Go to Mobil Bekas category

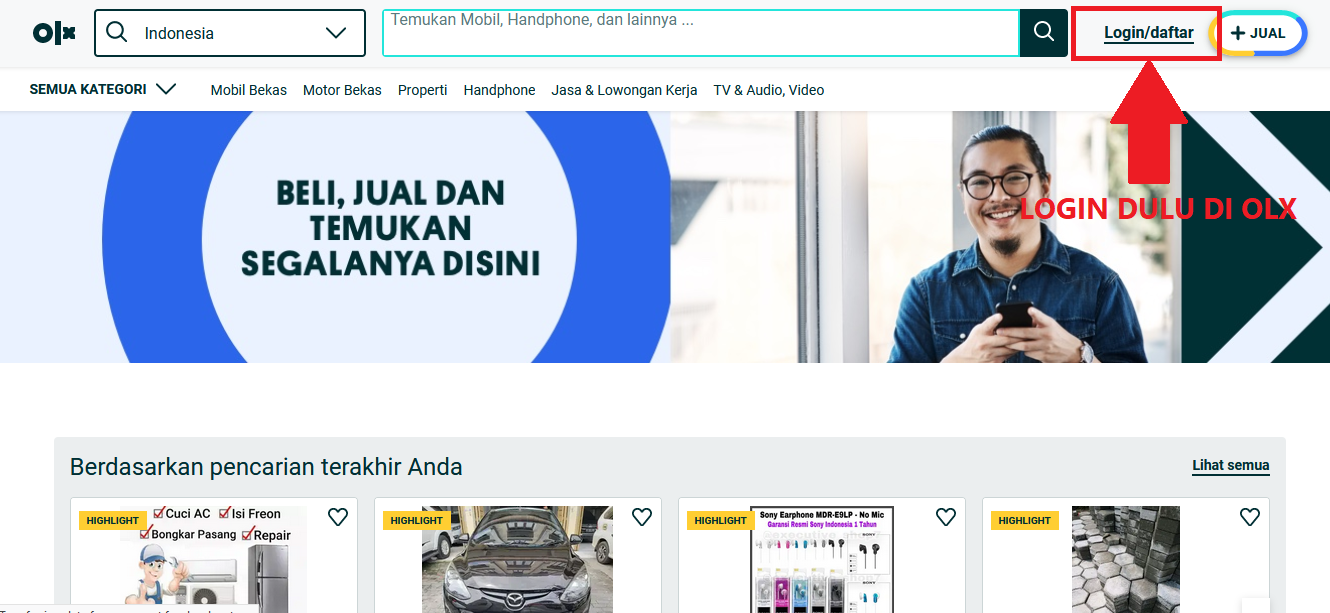point(249,90)
